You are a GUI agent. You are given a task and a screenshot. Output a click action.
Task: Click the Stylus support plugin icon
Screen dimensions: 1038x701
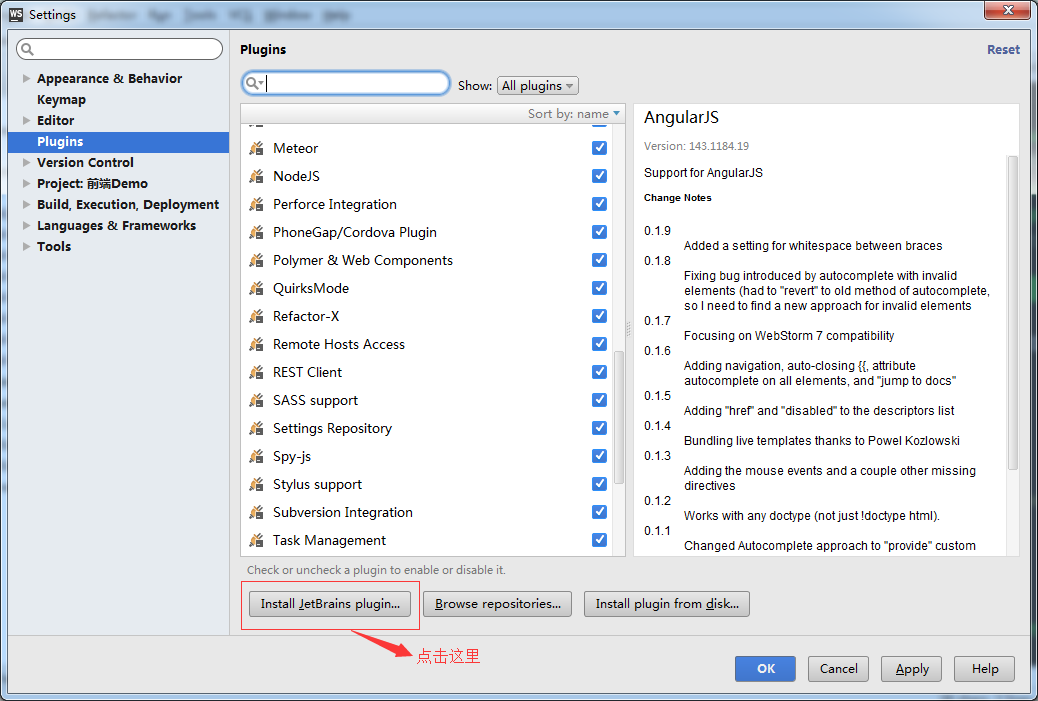coord(256,485)
